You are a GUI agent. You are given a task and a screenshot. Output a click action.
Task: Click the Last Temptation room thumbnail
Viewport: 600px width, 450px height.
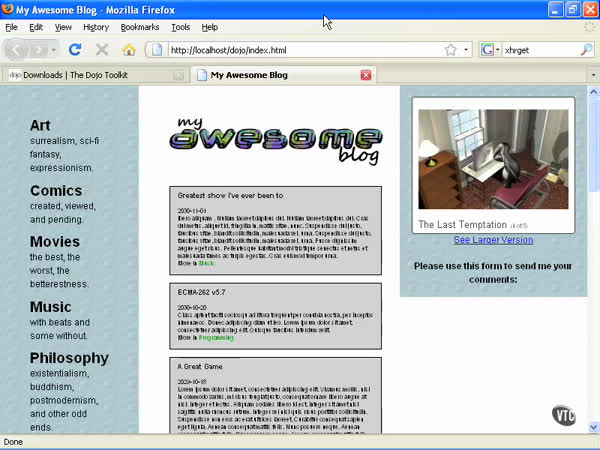click(x=493, y=159)
